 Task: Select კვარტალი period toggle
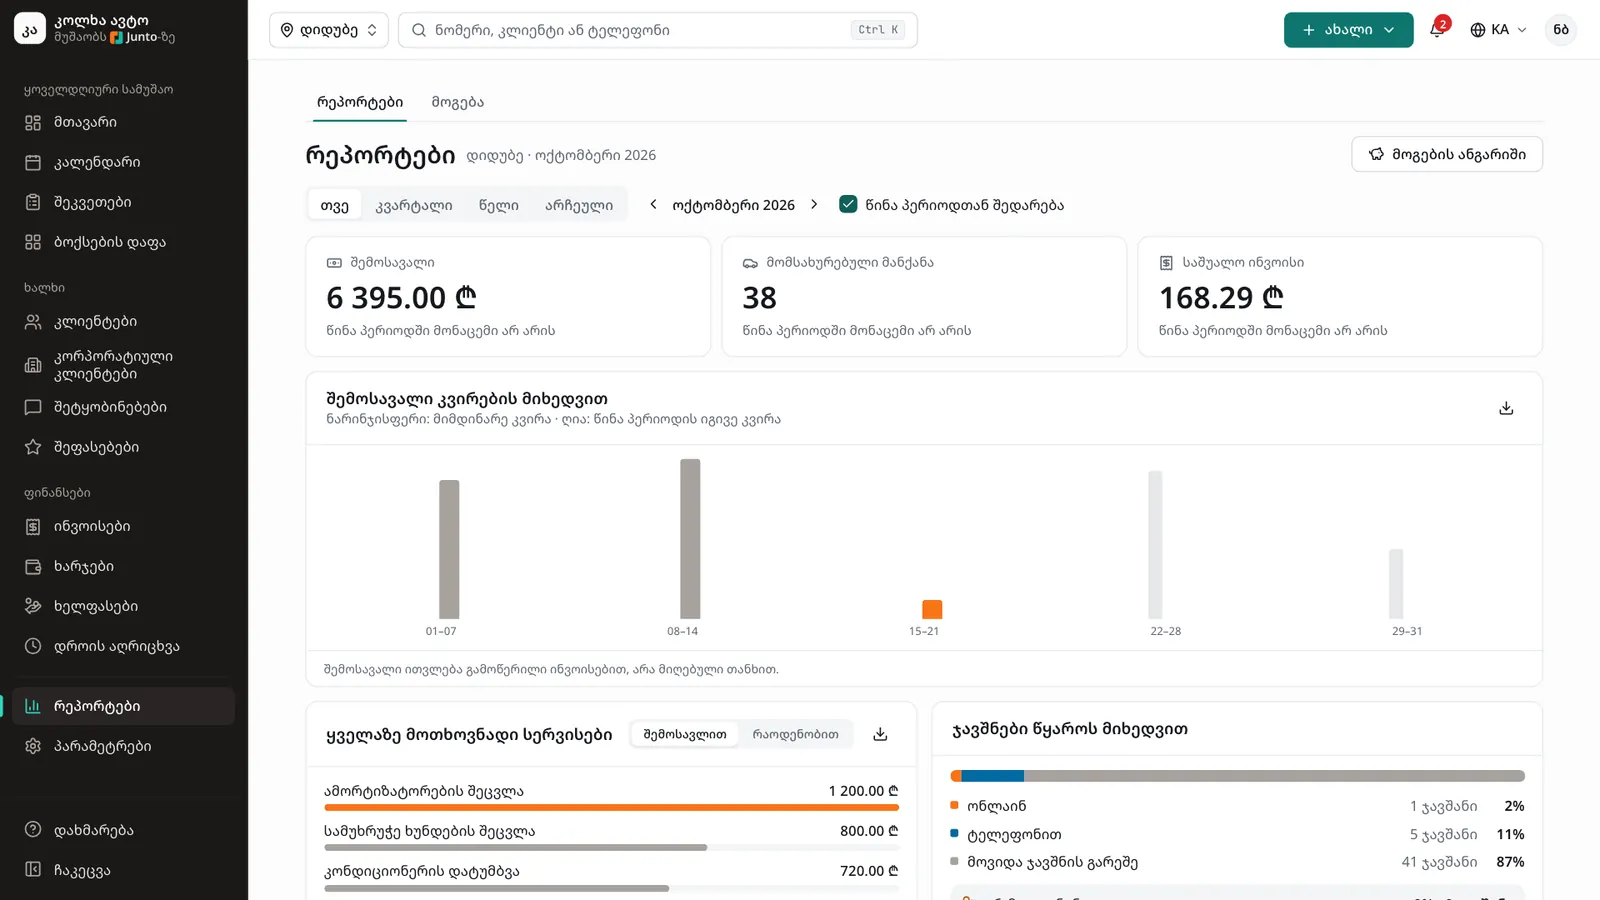(414, 205)
